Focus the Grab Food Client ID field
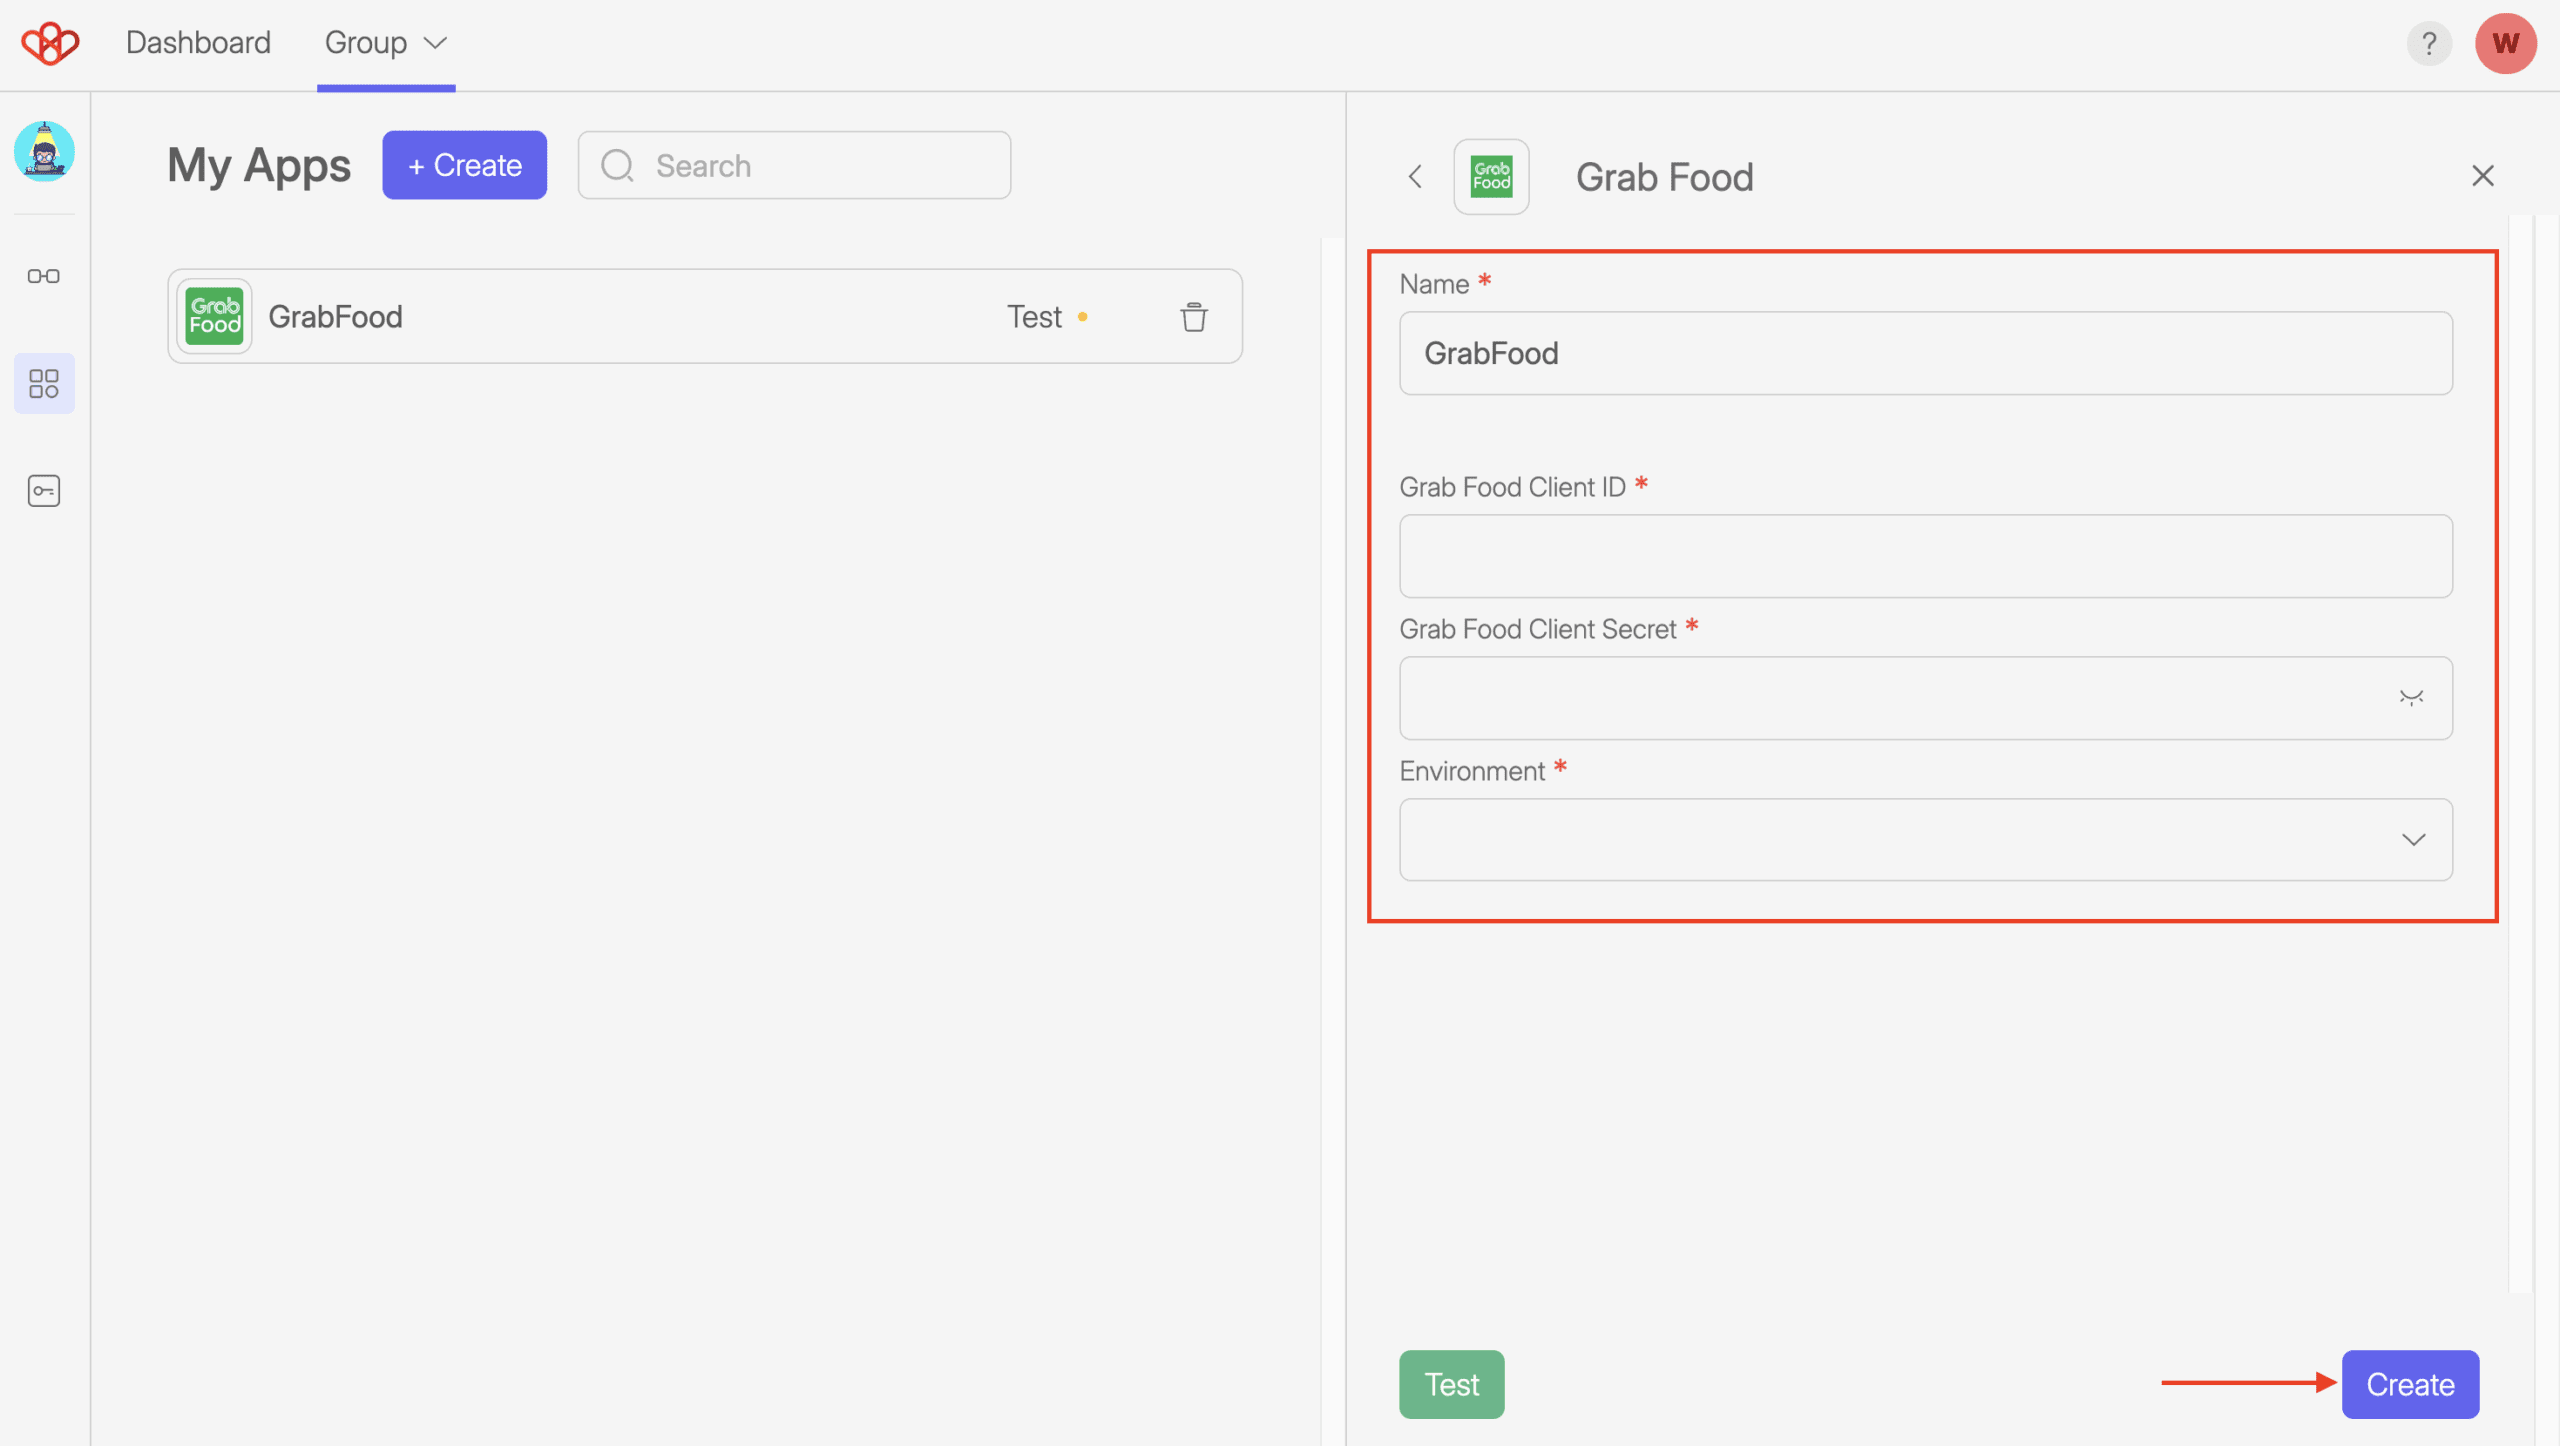The height and width of the screenshot is (1446, 2560). coord(1926,556)
